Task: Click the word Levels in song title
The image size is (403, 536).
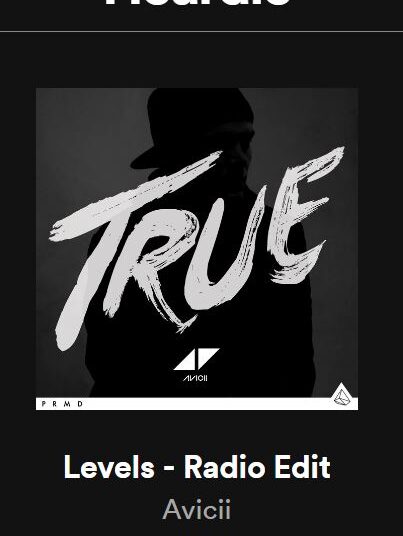Action: (109, 467)
